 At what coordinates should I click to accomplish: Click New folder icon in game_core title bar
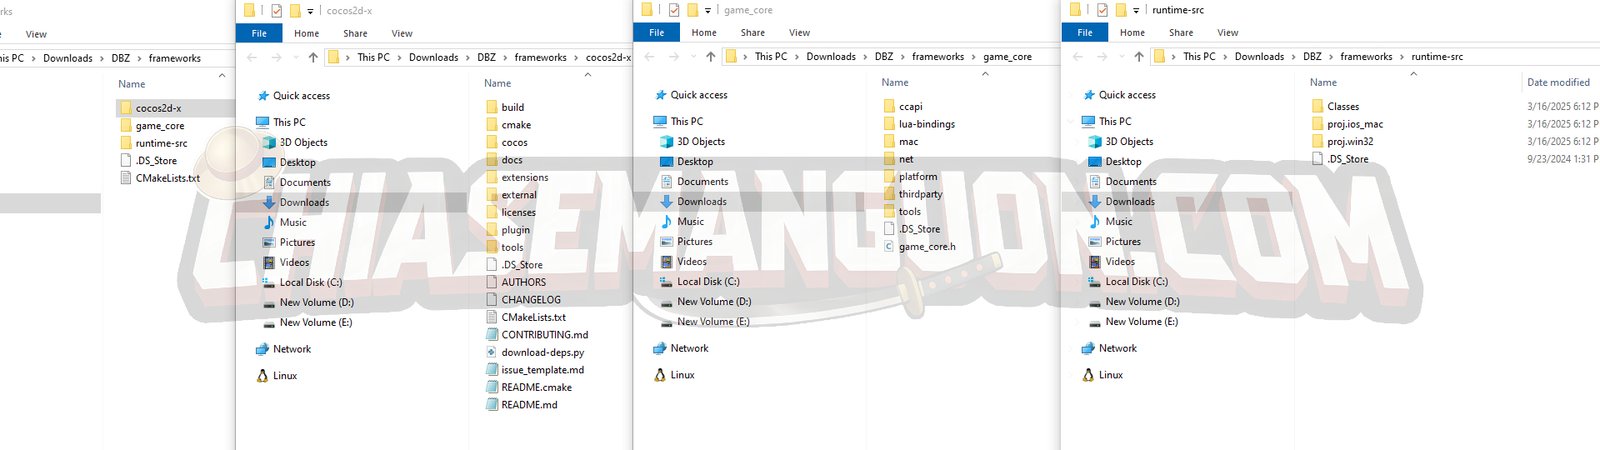(692, 10)
